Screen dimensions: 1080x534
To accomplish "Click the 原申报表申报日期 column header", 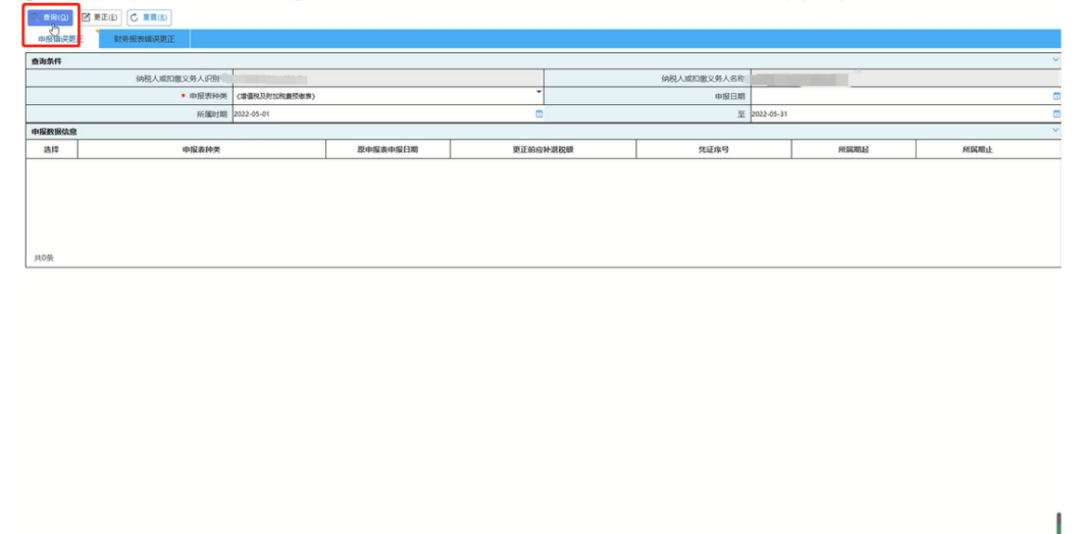I will click(x=388, y=150).
